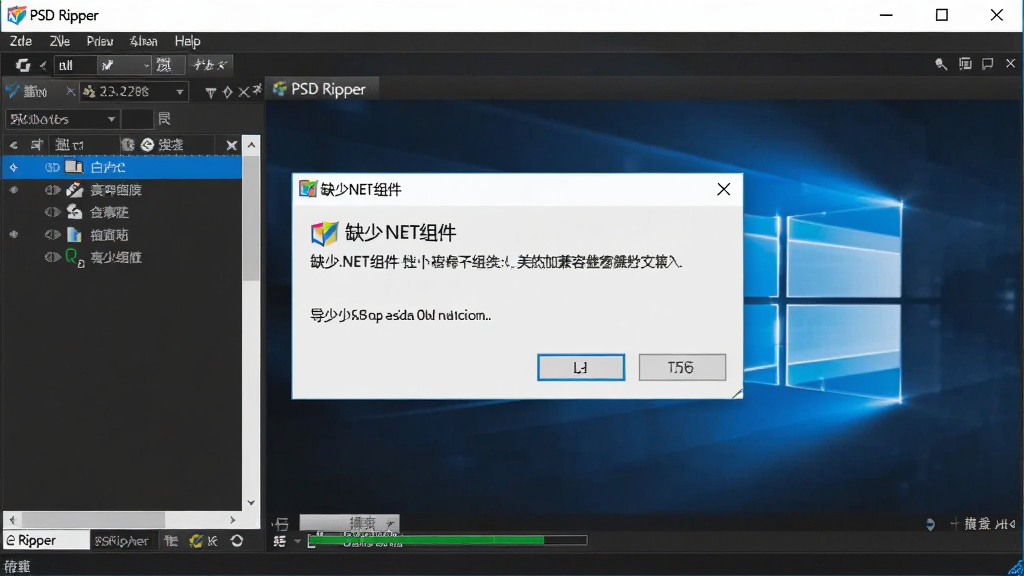
Task: Open the Help menu
Action: [187, 41]
